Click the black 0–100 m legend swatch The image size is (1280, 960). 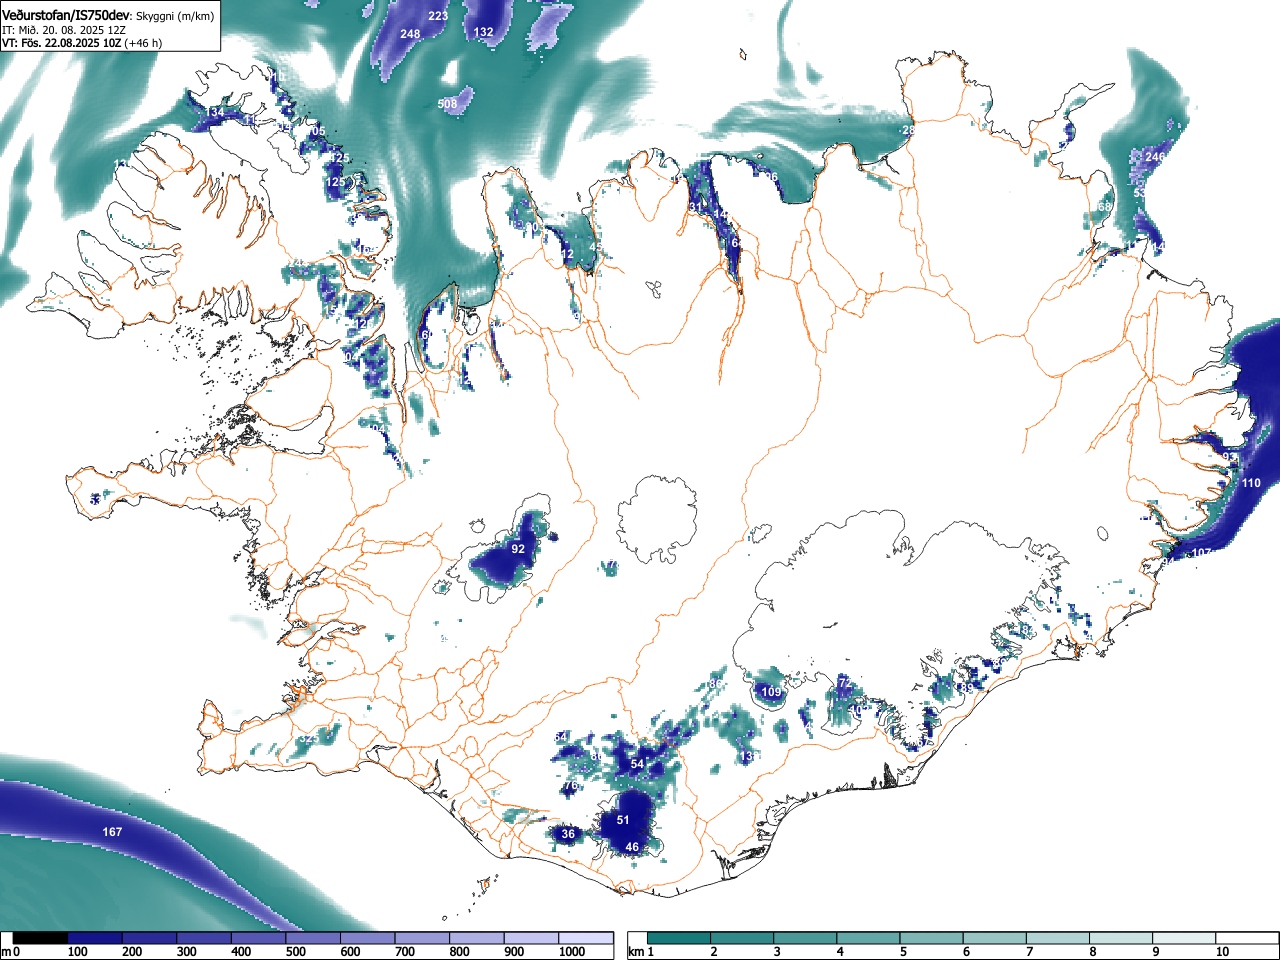[41, 938]
